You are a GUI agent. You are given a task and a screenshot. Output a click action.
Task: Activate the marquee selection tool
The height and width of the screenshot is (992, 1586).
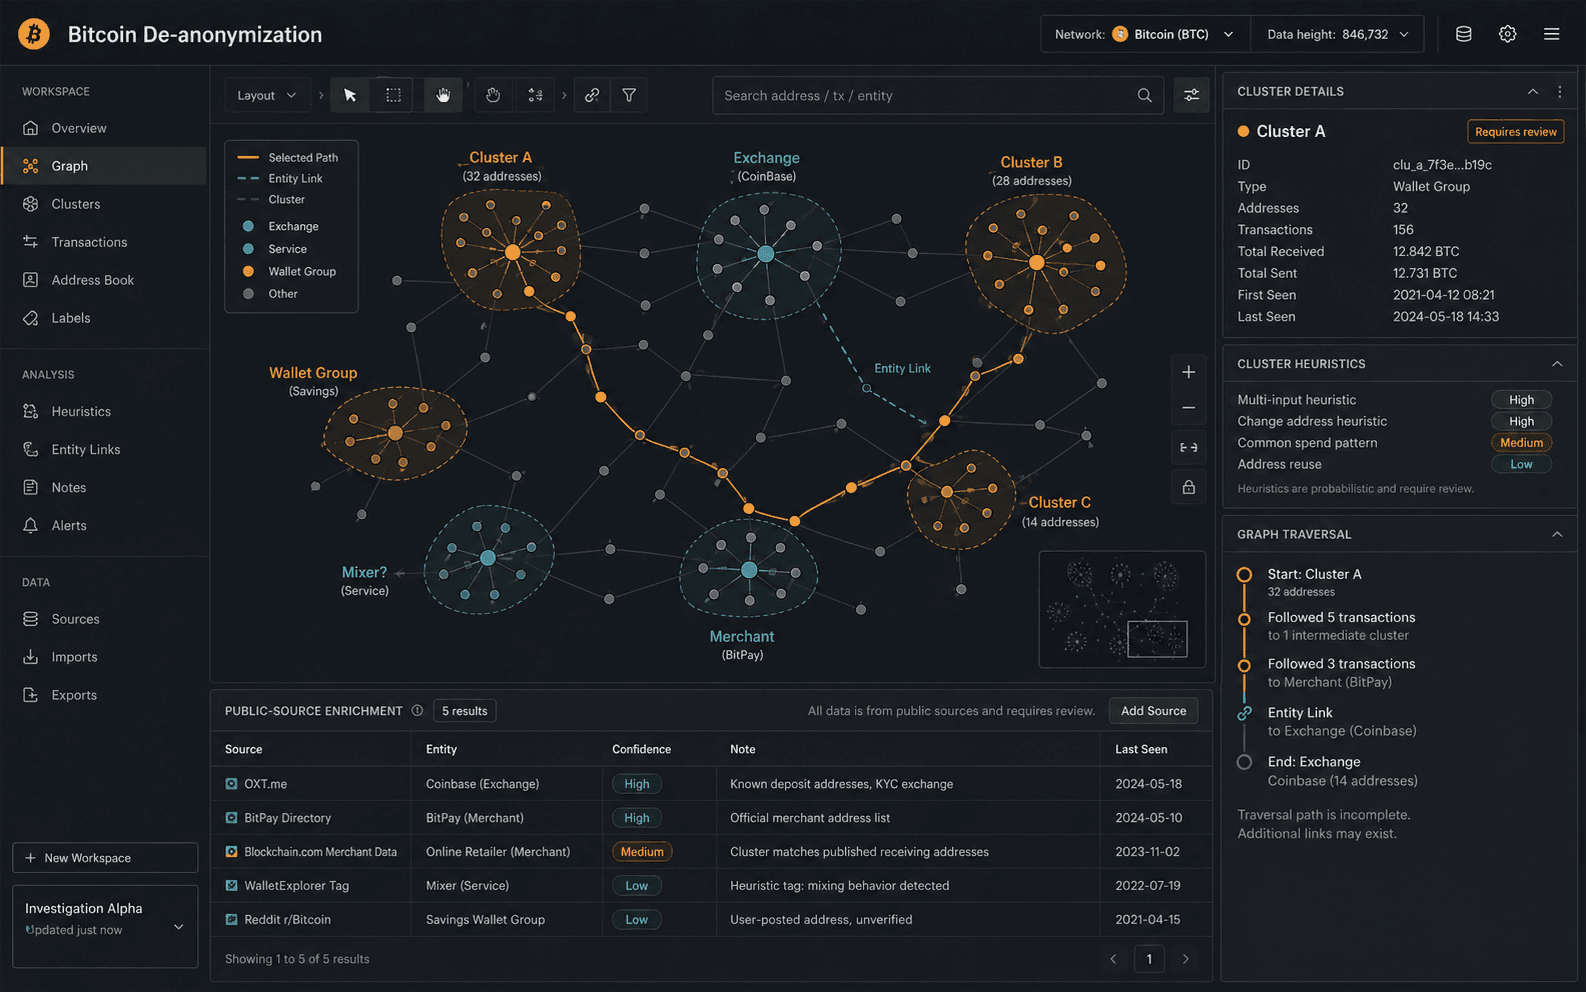coord(393,95)
